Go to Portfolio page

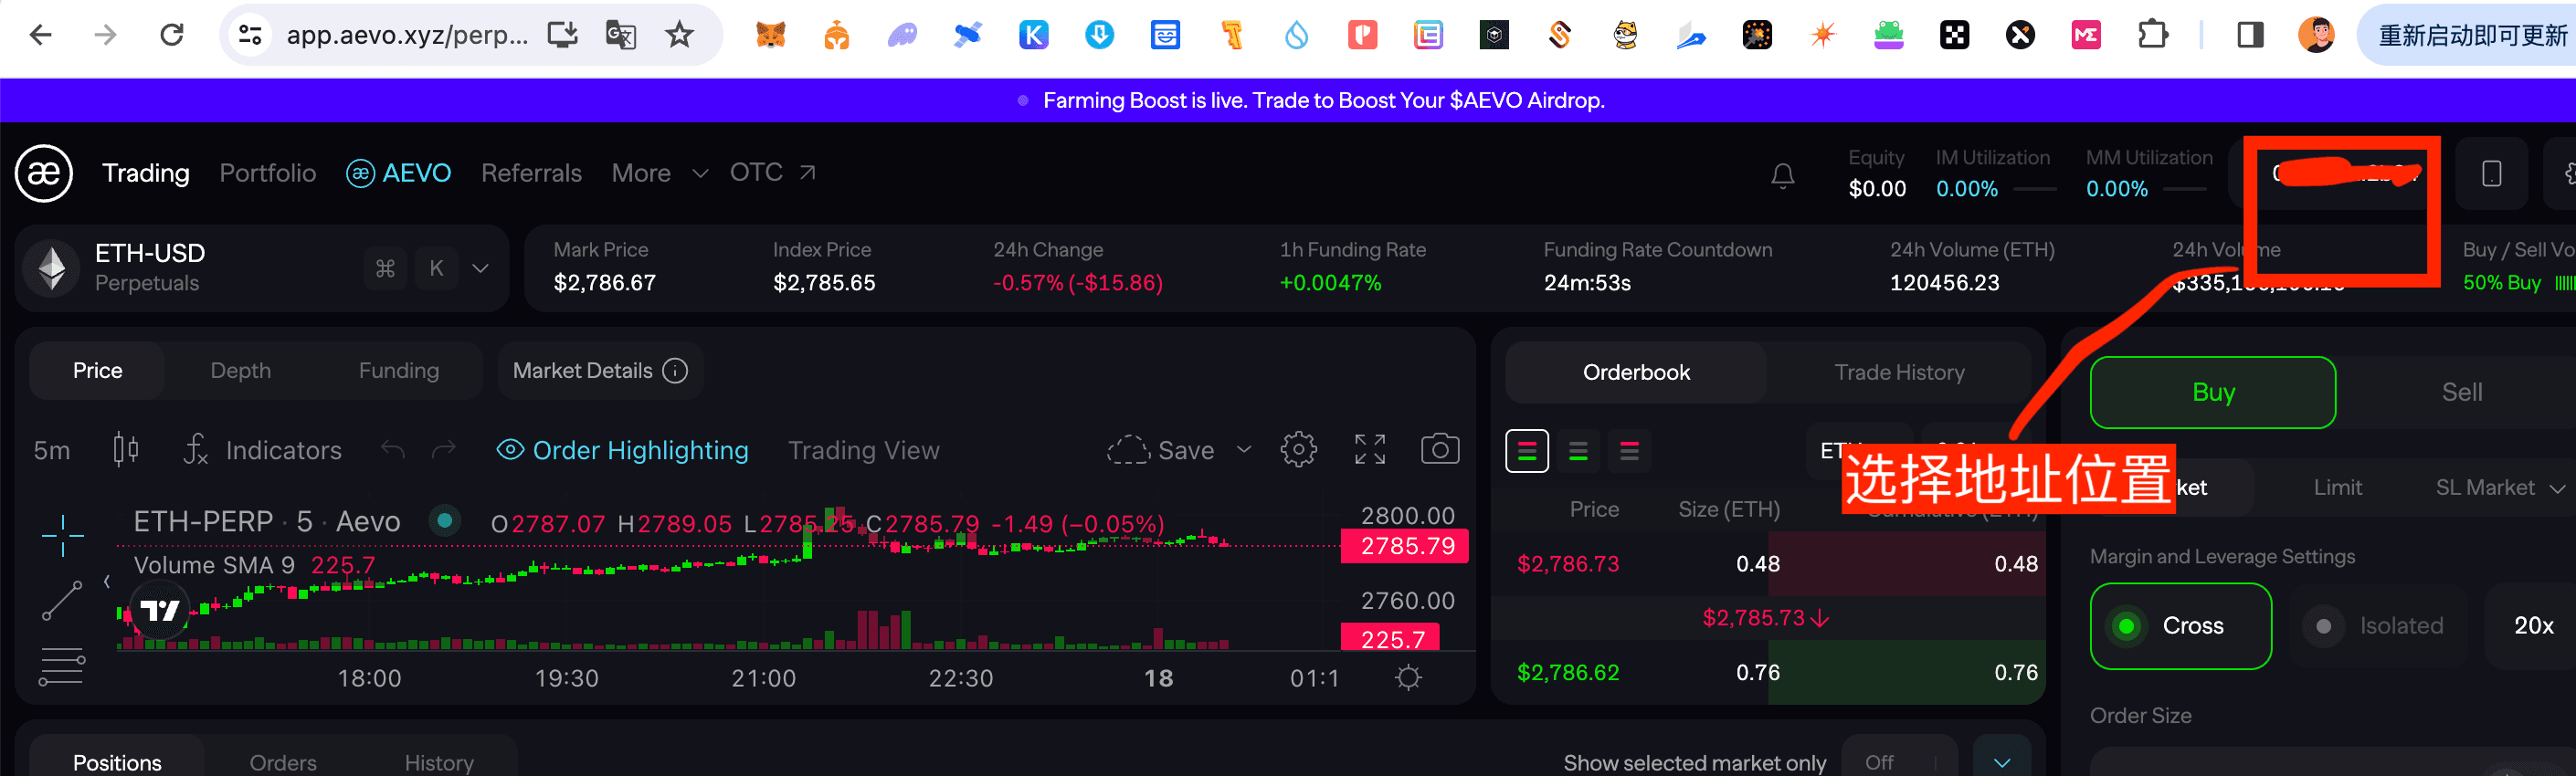267,173
